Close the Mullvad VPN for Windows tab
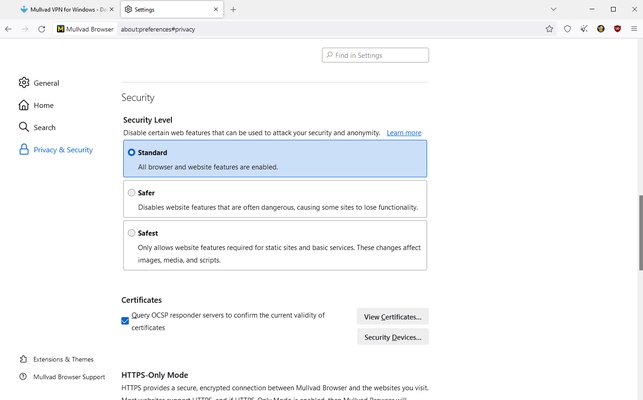Image resolution: width=643 pixels, height=400 pixels. coord(112,9)
